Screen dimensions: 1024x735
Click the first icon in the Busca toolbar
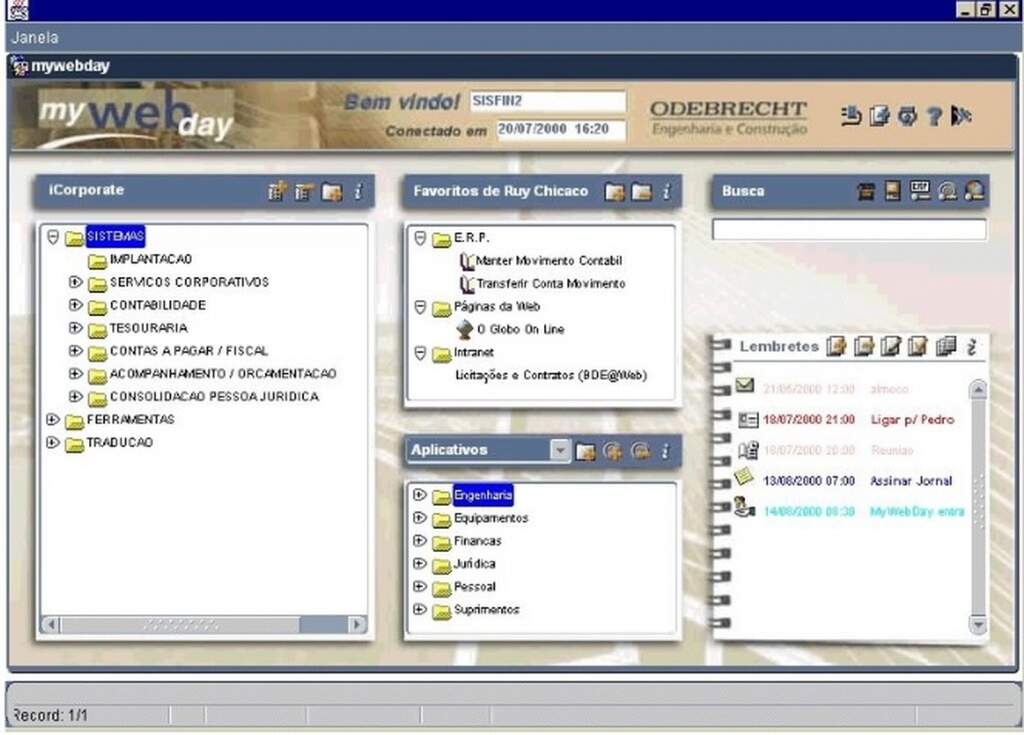point(866,192)
